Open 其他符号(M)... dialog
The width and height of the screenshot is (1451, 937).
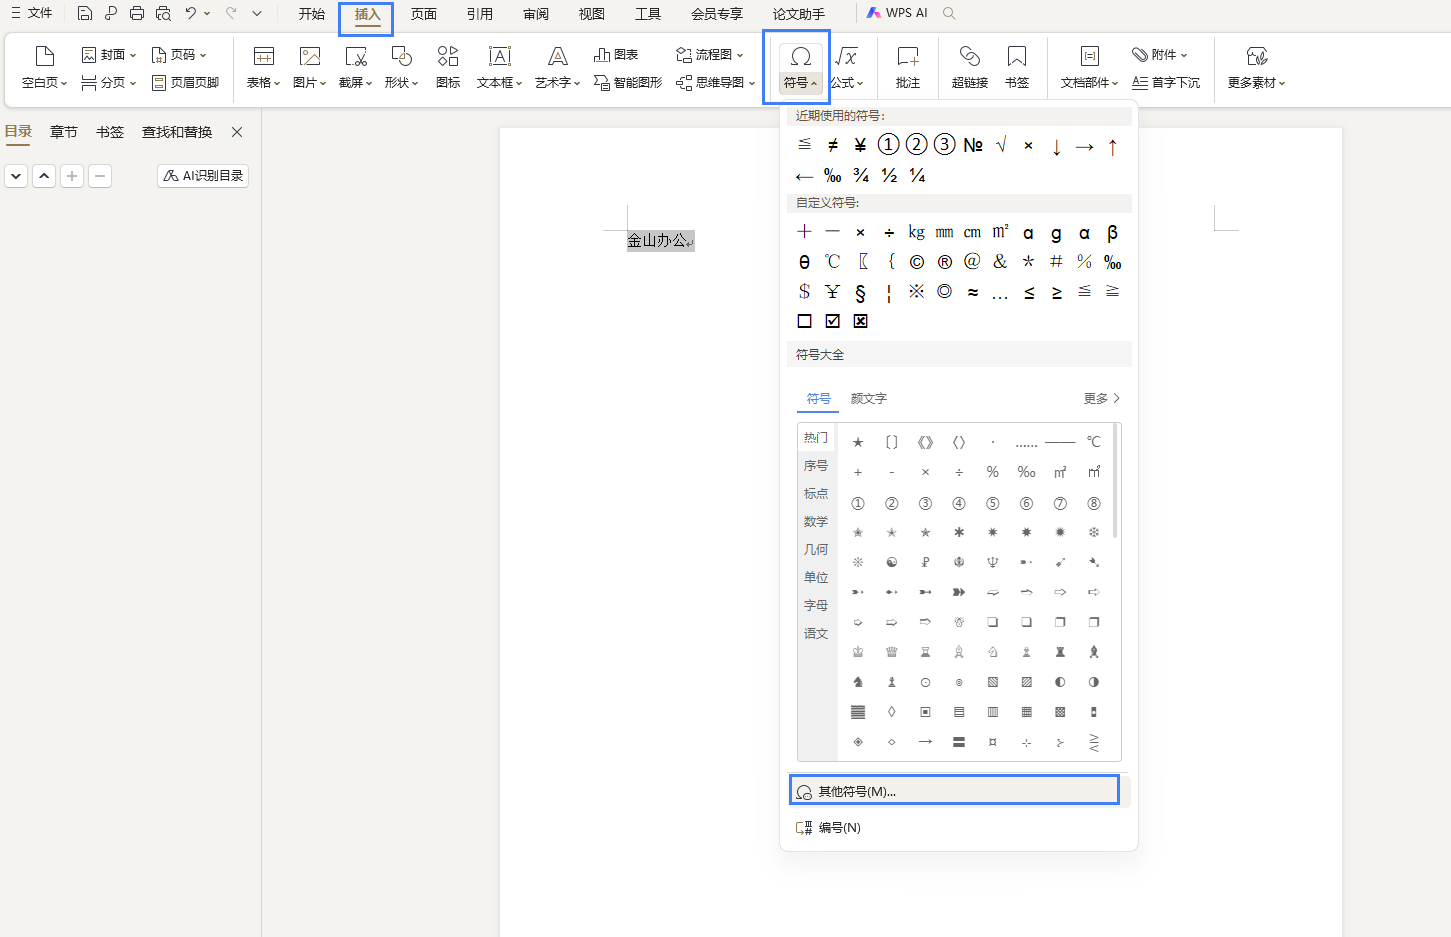954,791
